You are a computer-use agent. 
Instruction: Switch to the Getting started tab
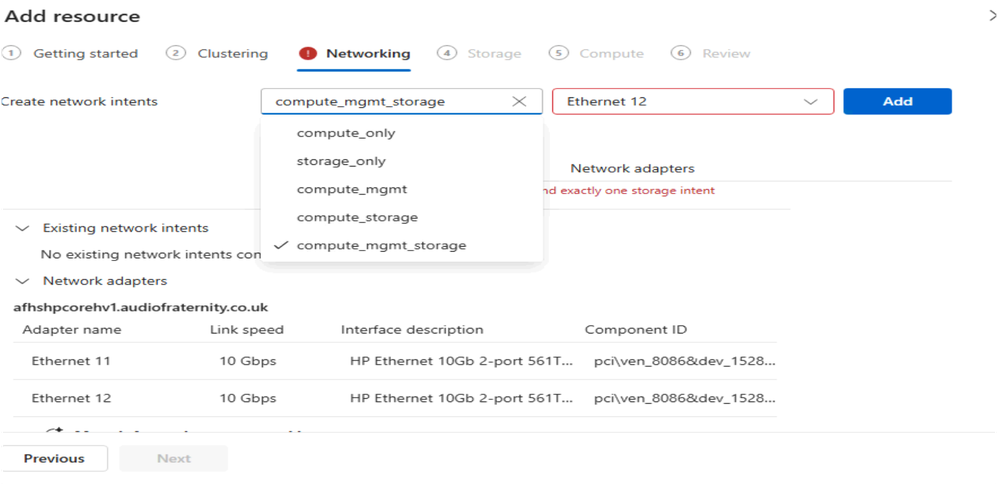[x=85, y=54]
